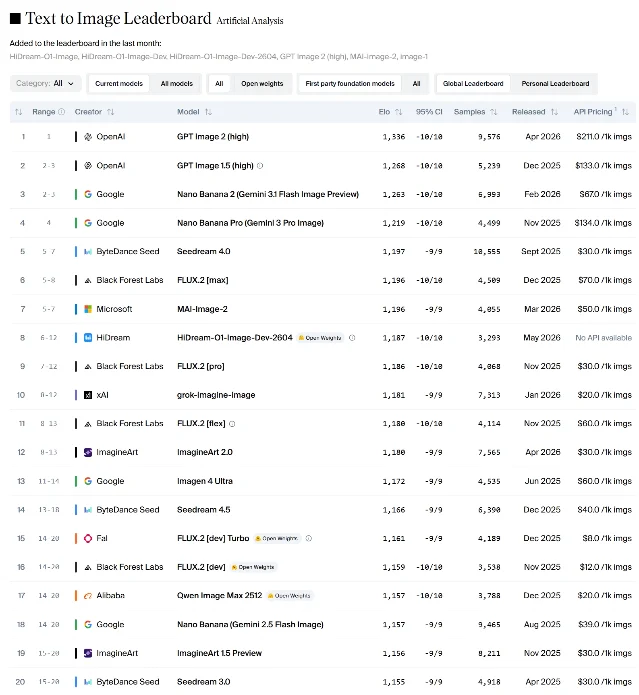Click the Open Weights badge on Qwen Image Max 2512
Viewport: 639px width, 695px height.
289,596
